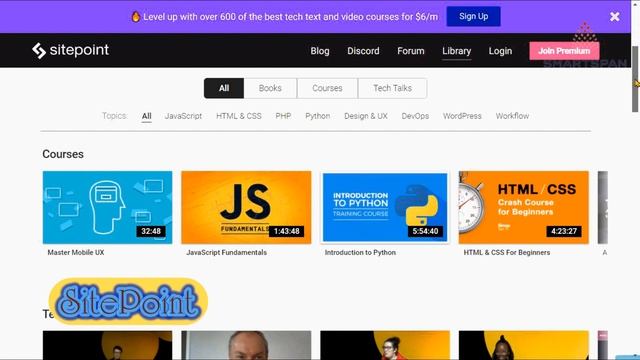The width and height of the screenshot is (640, 360).
Task: Click the SitePoint logo in header
Action: 71,51
